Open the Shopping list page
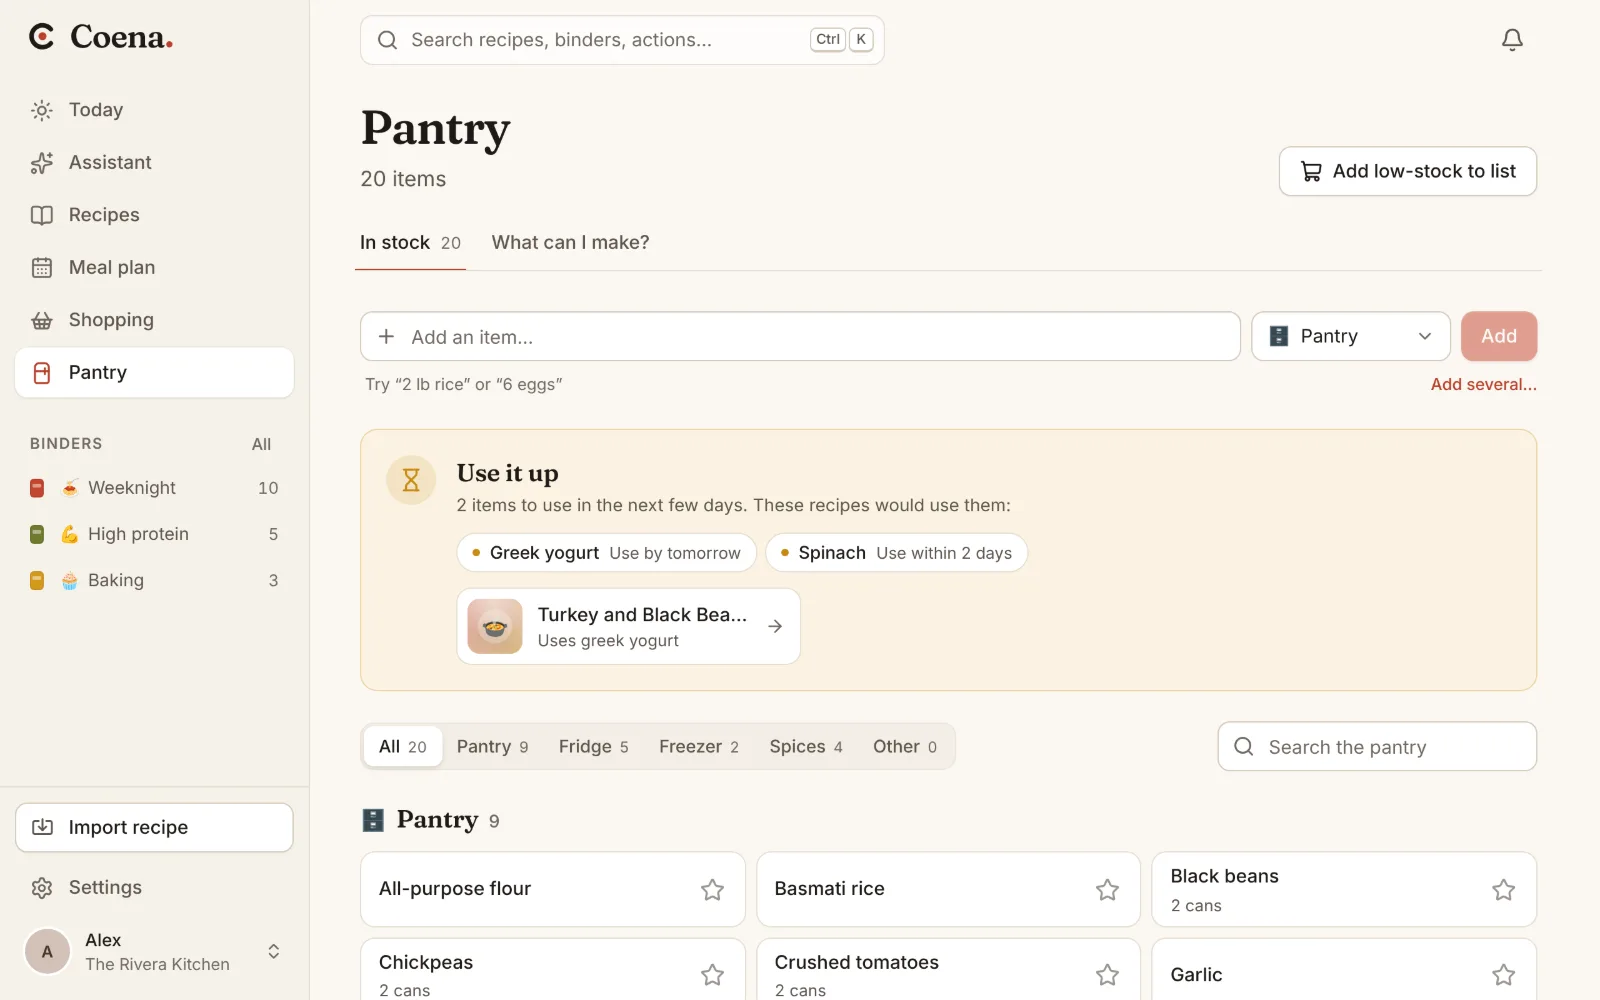 click(154, 320)
